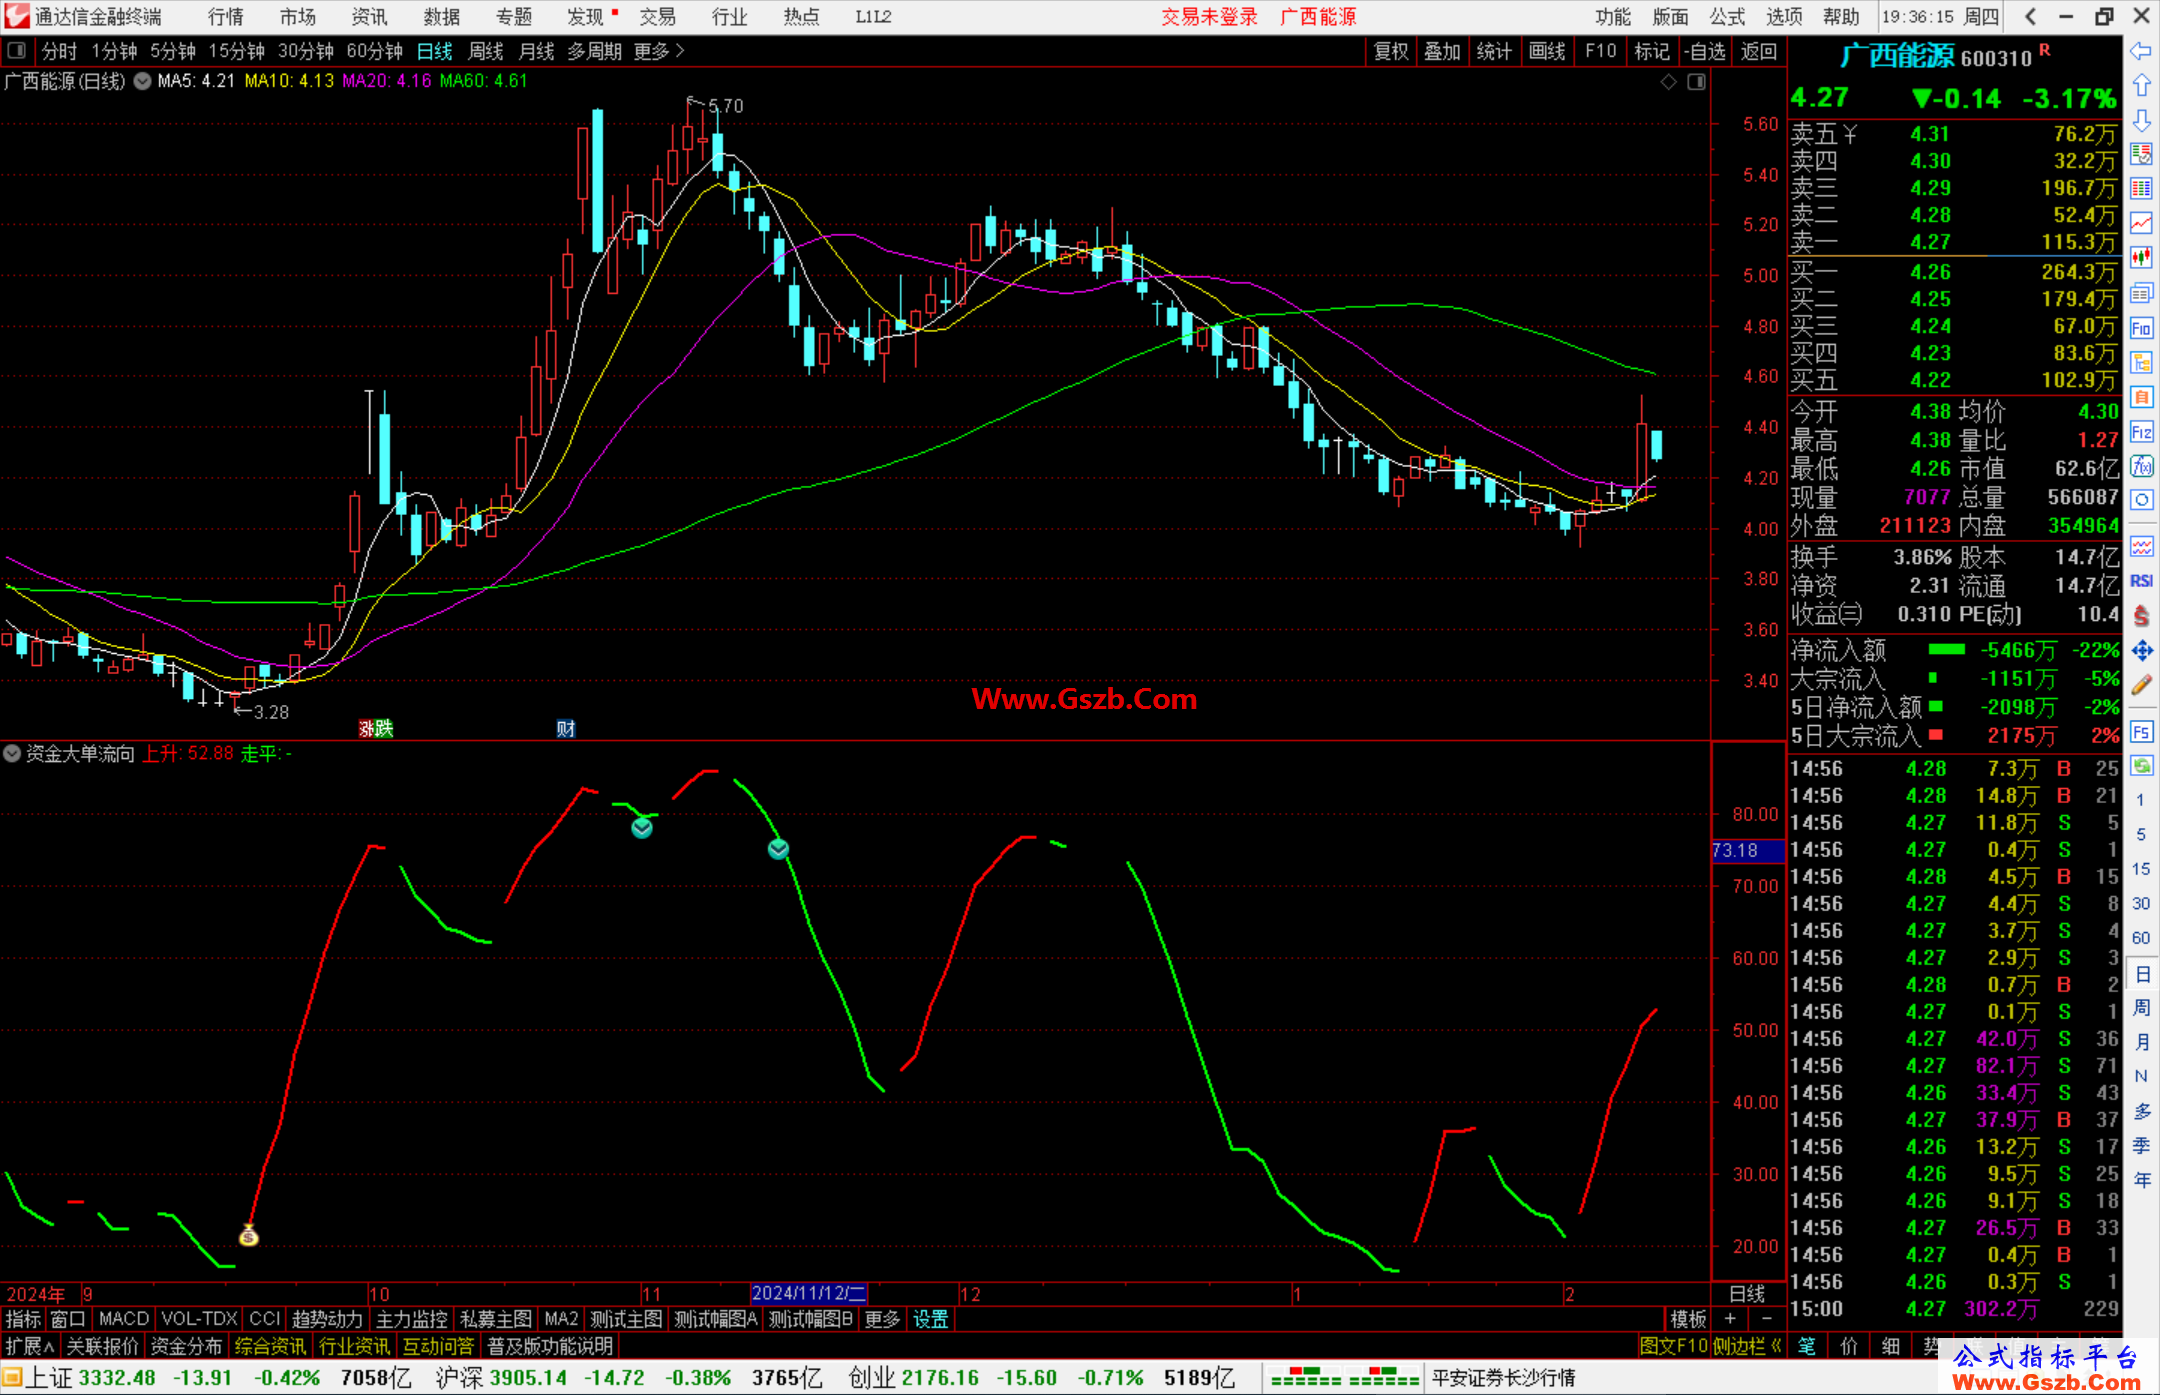This screenshot has width=2160, height=1395.
Task: Click the 涨跌 marker below the price chart
Action: coord(376,728)
